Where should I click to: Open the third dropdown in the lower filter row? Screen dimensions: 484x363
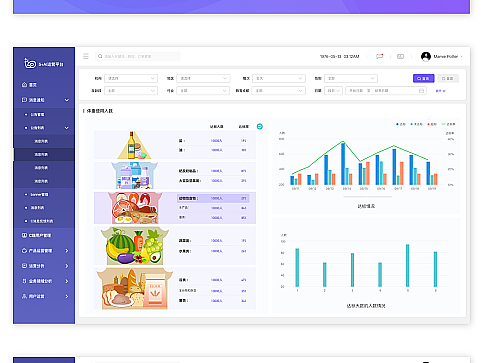pyautogui.click(x=279, y=91)
